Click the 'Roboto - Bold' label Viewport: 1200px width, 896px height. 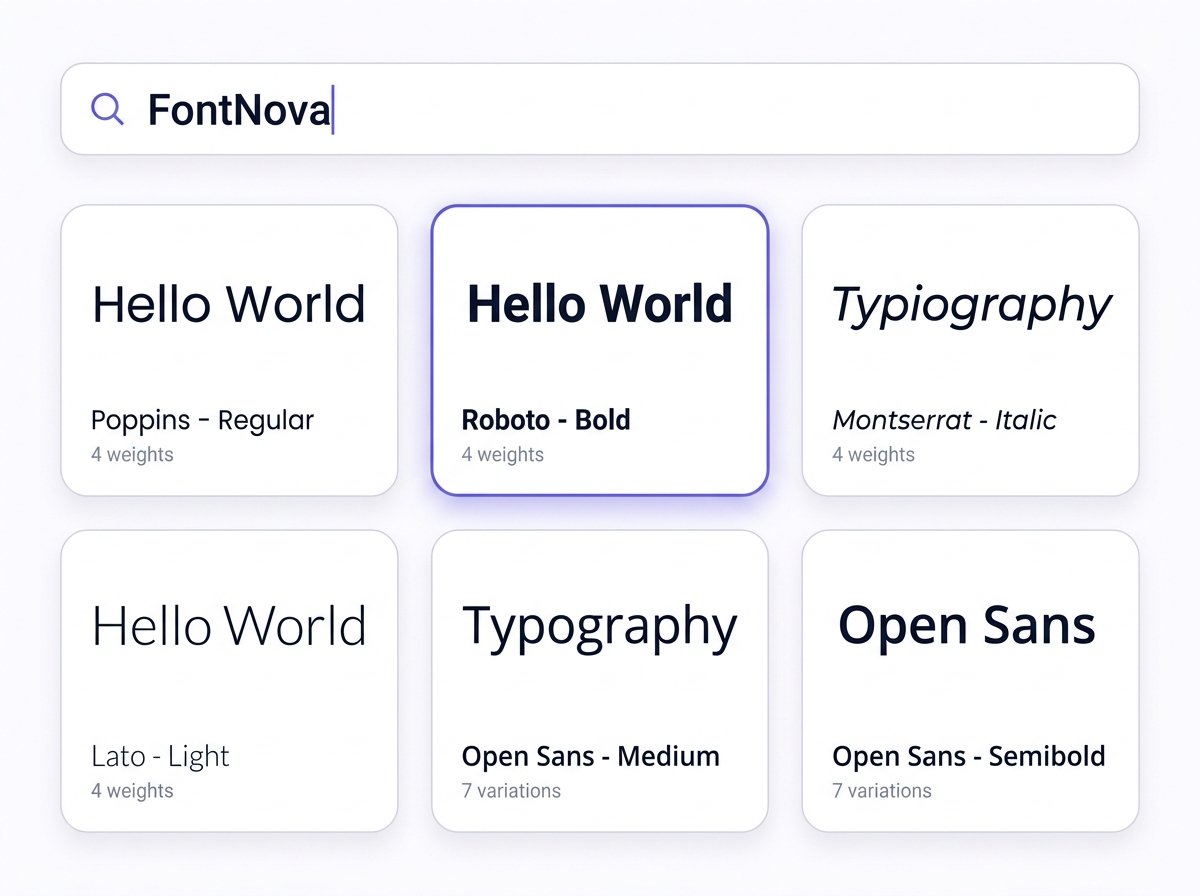(546, 420)
